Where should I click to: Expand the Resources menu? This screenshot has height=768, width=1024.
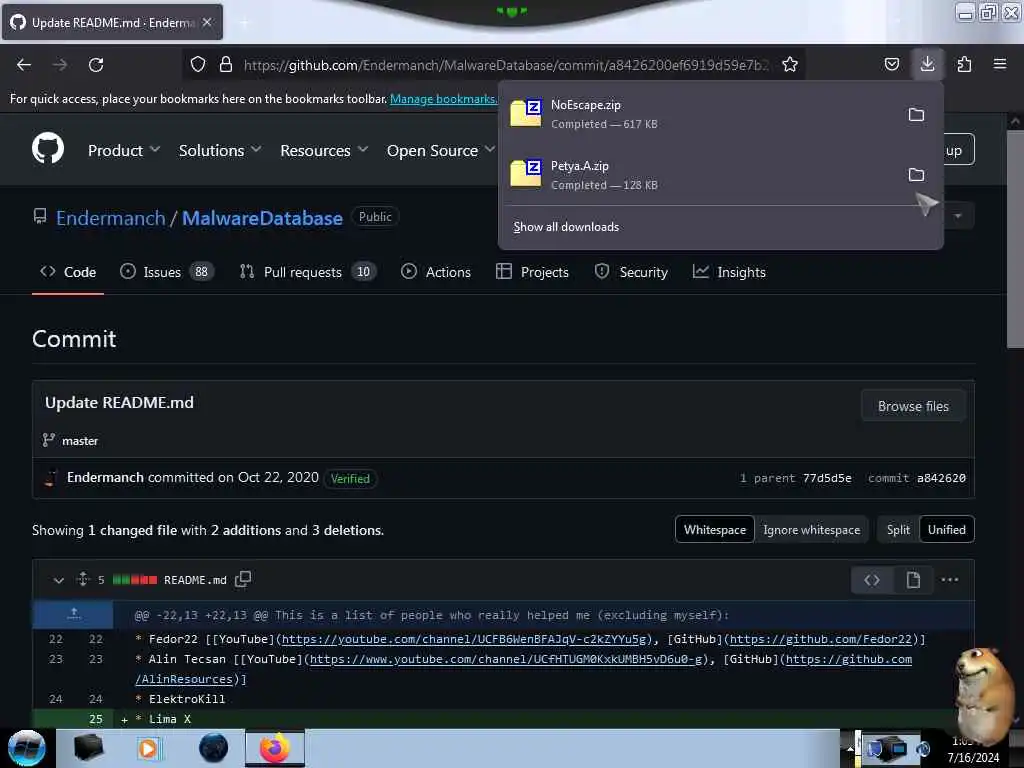[x=324, y=150]
